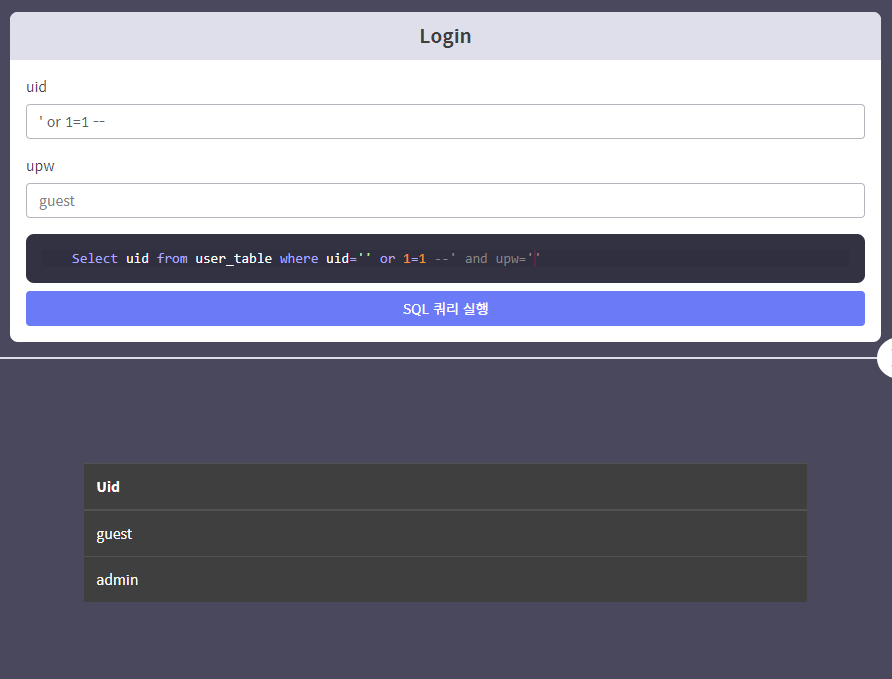
Task: Click the upw field label
Action: [x=40, y=167]
